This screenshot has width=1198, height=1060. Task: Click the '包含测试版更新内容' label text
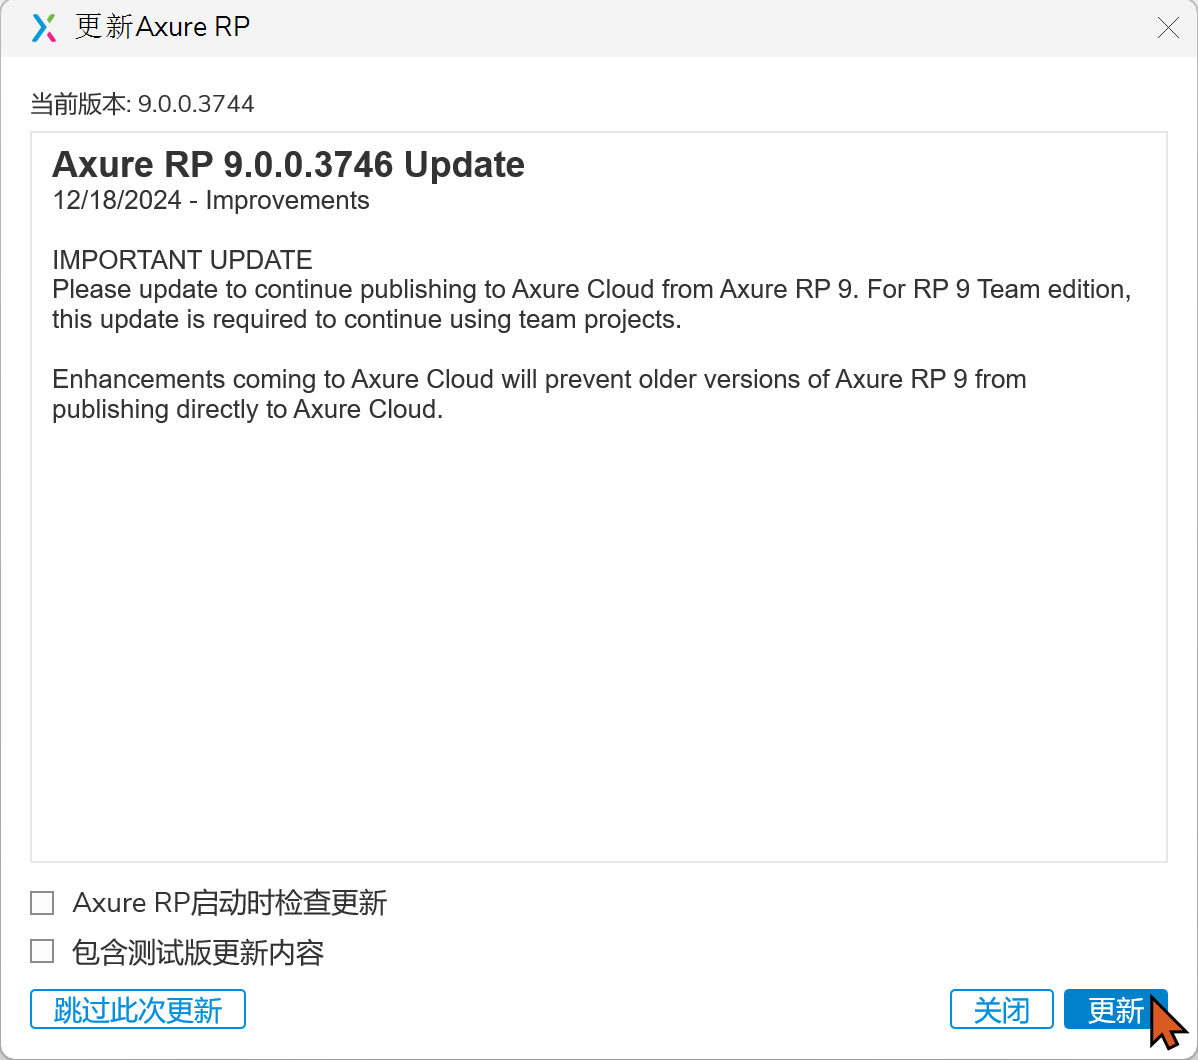click(x=198, y=952)
